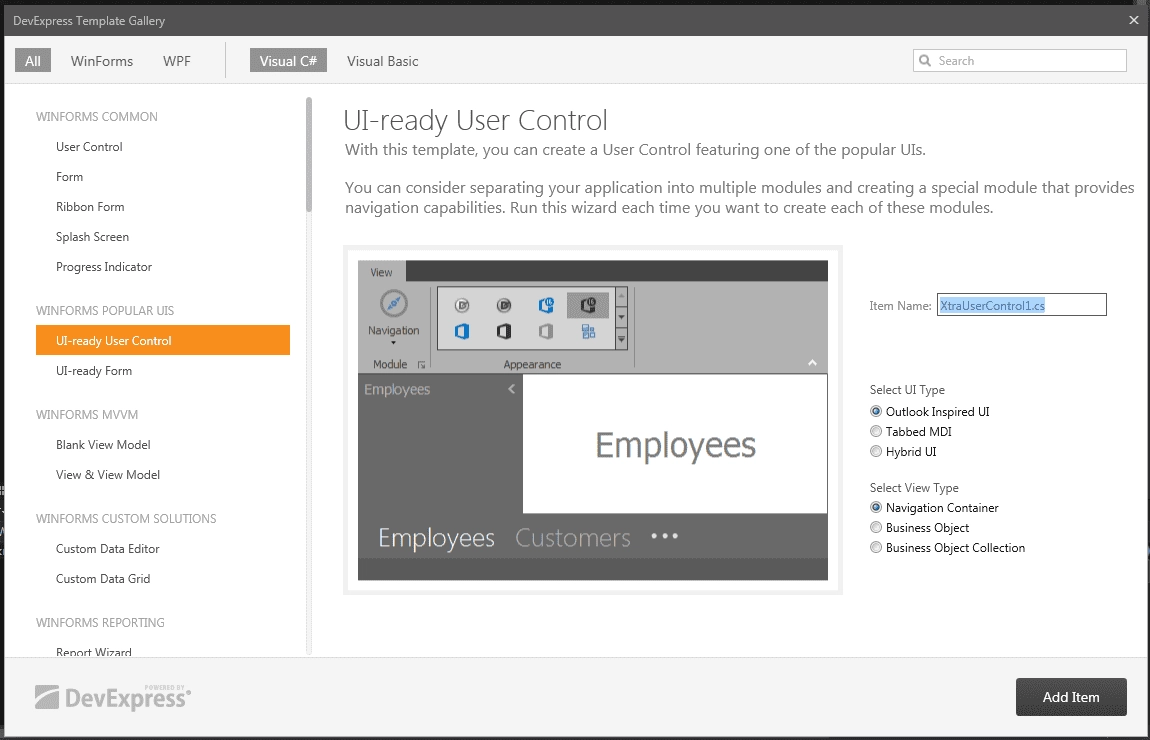Click the Item Name text field

pyautogui.click(x=1022, y=305)
